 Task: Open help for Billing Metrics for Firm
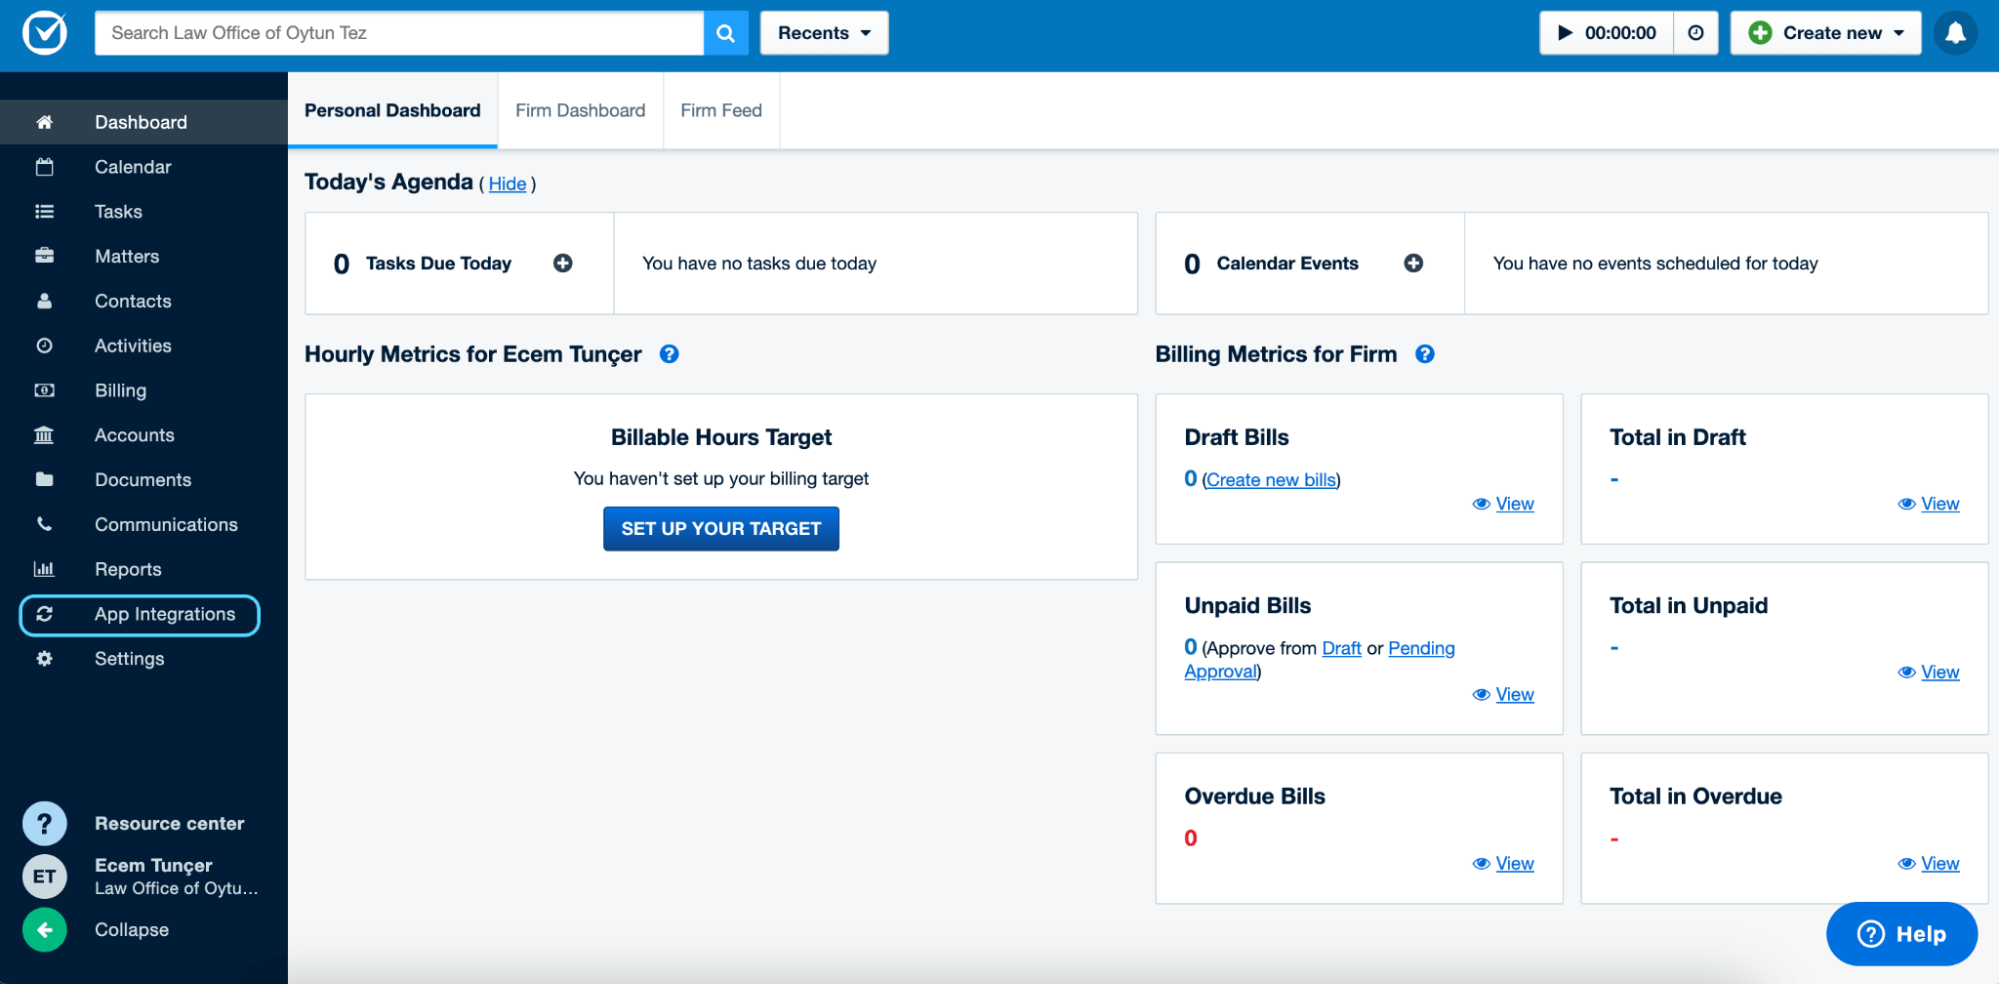click(x=1425, y=354)
